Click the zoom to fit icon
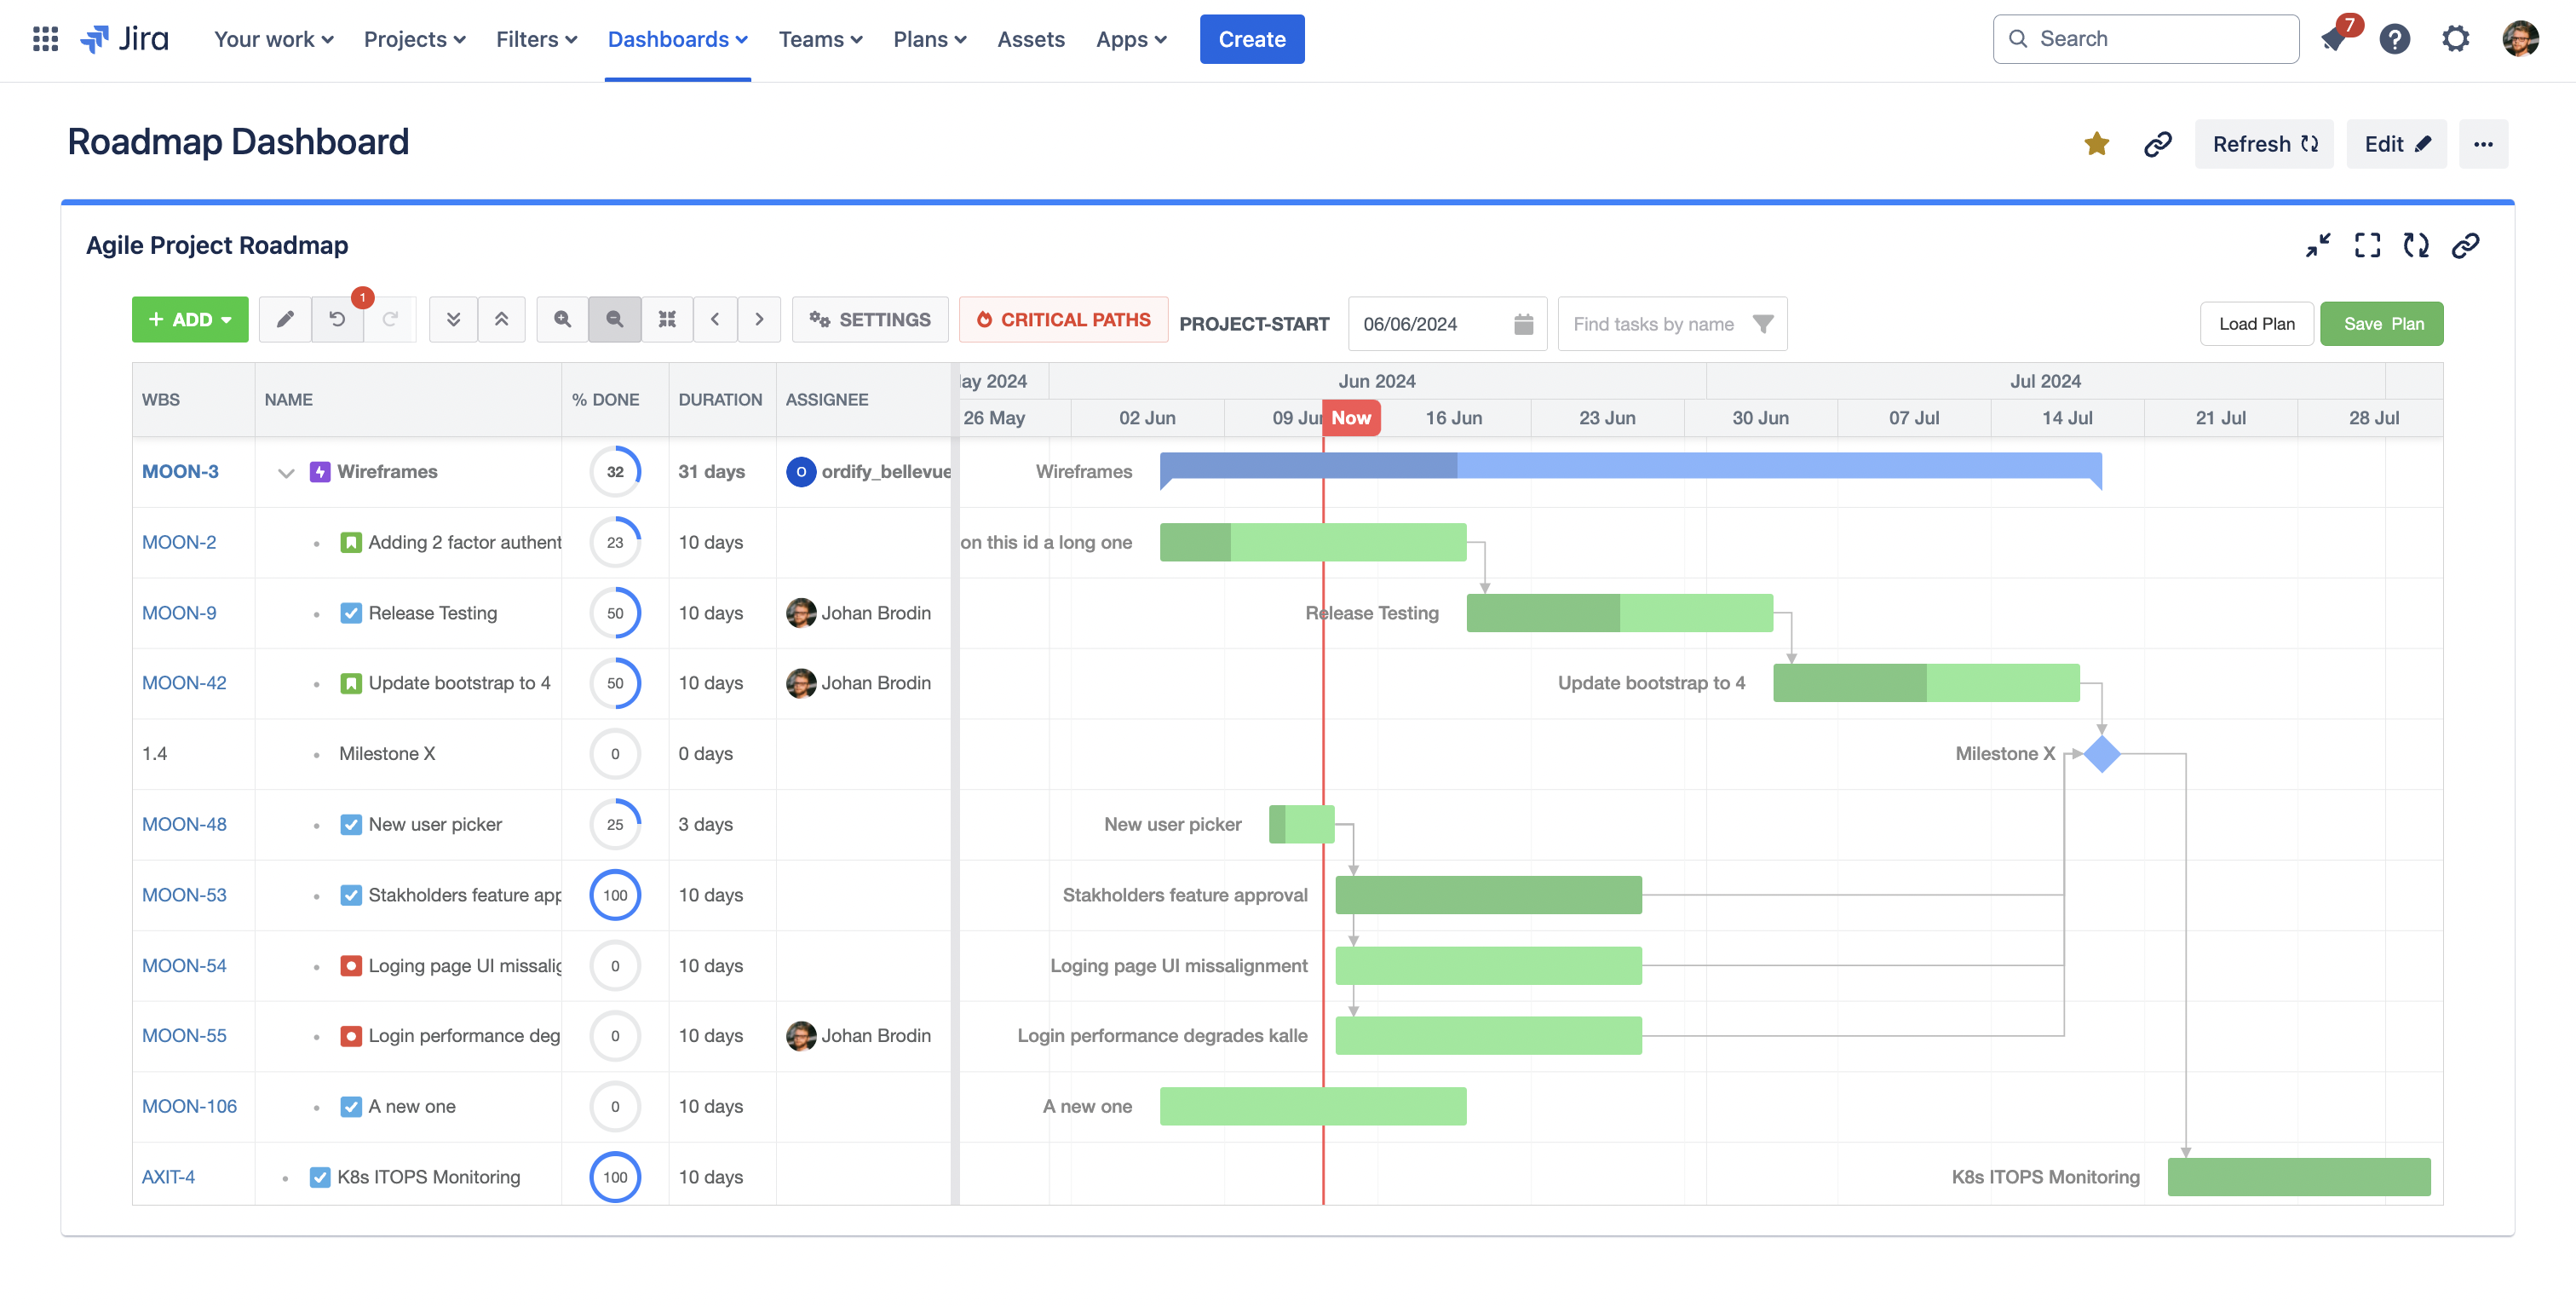 [x=667, y=320]
